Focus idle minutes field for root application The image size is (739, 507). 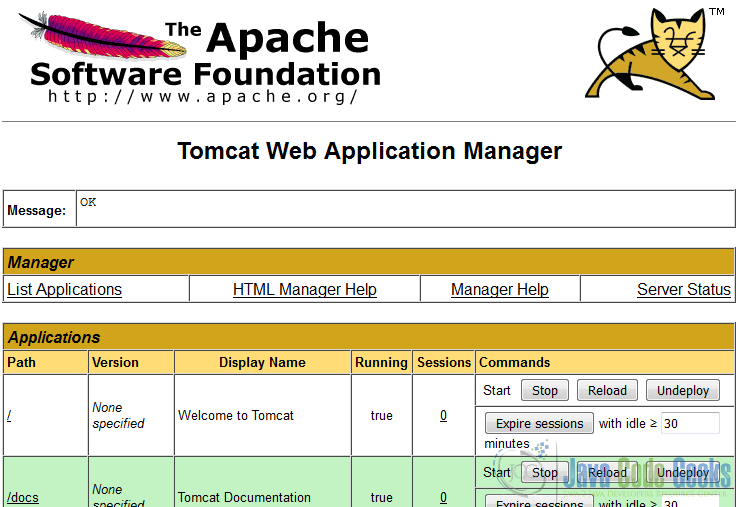[x=690, y=423]
